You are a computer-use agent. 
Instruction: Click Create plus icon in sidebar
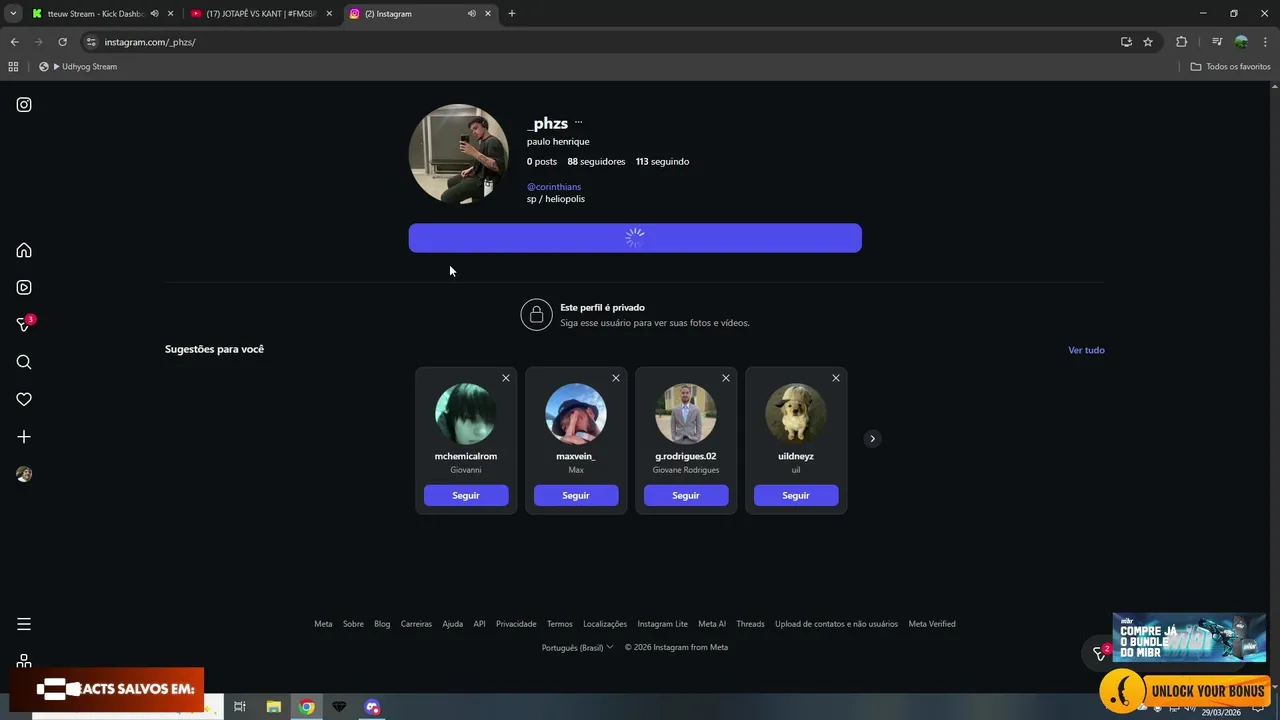[x=24, y=437]
